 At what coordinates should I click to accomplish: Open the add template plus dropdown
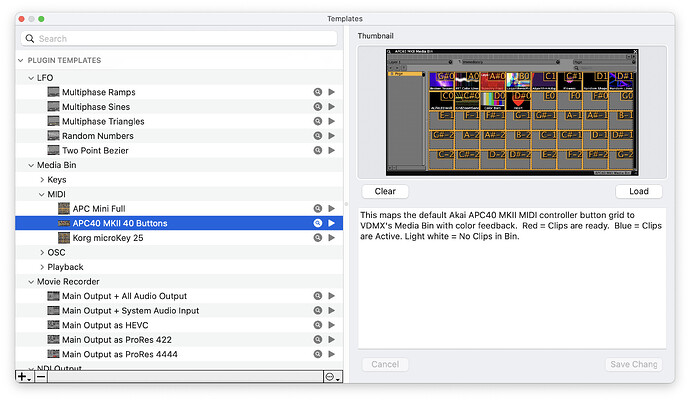tap(24, 377)
